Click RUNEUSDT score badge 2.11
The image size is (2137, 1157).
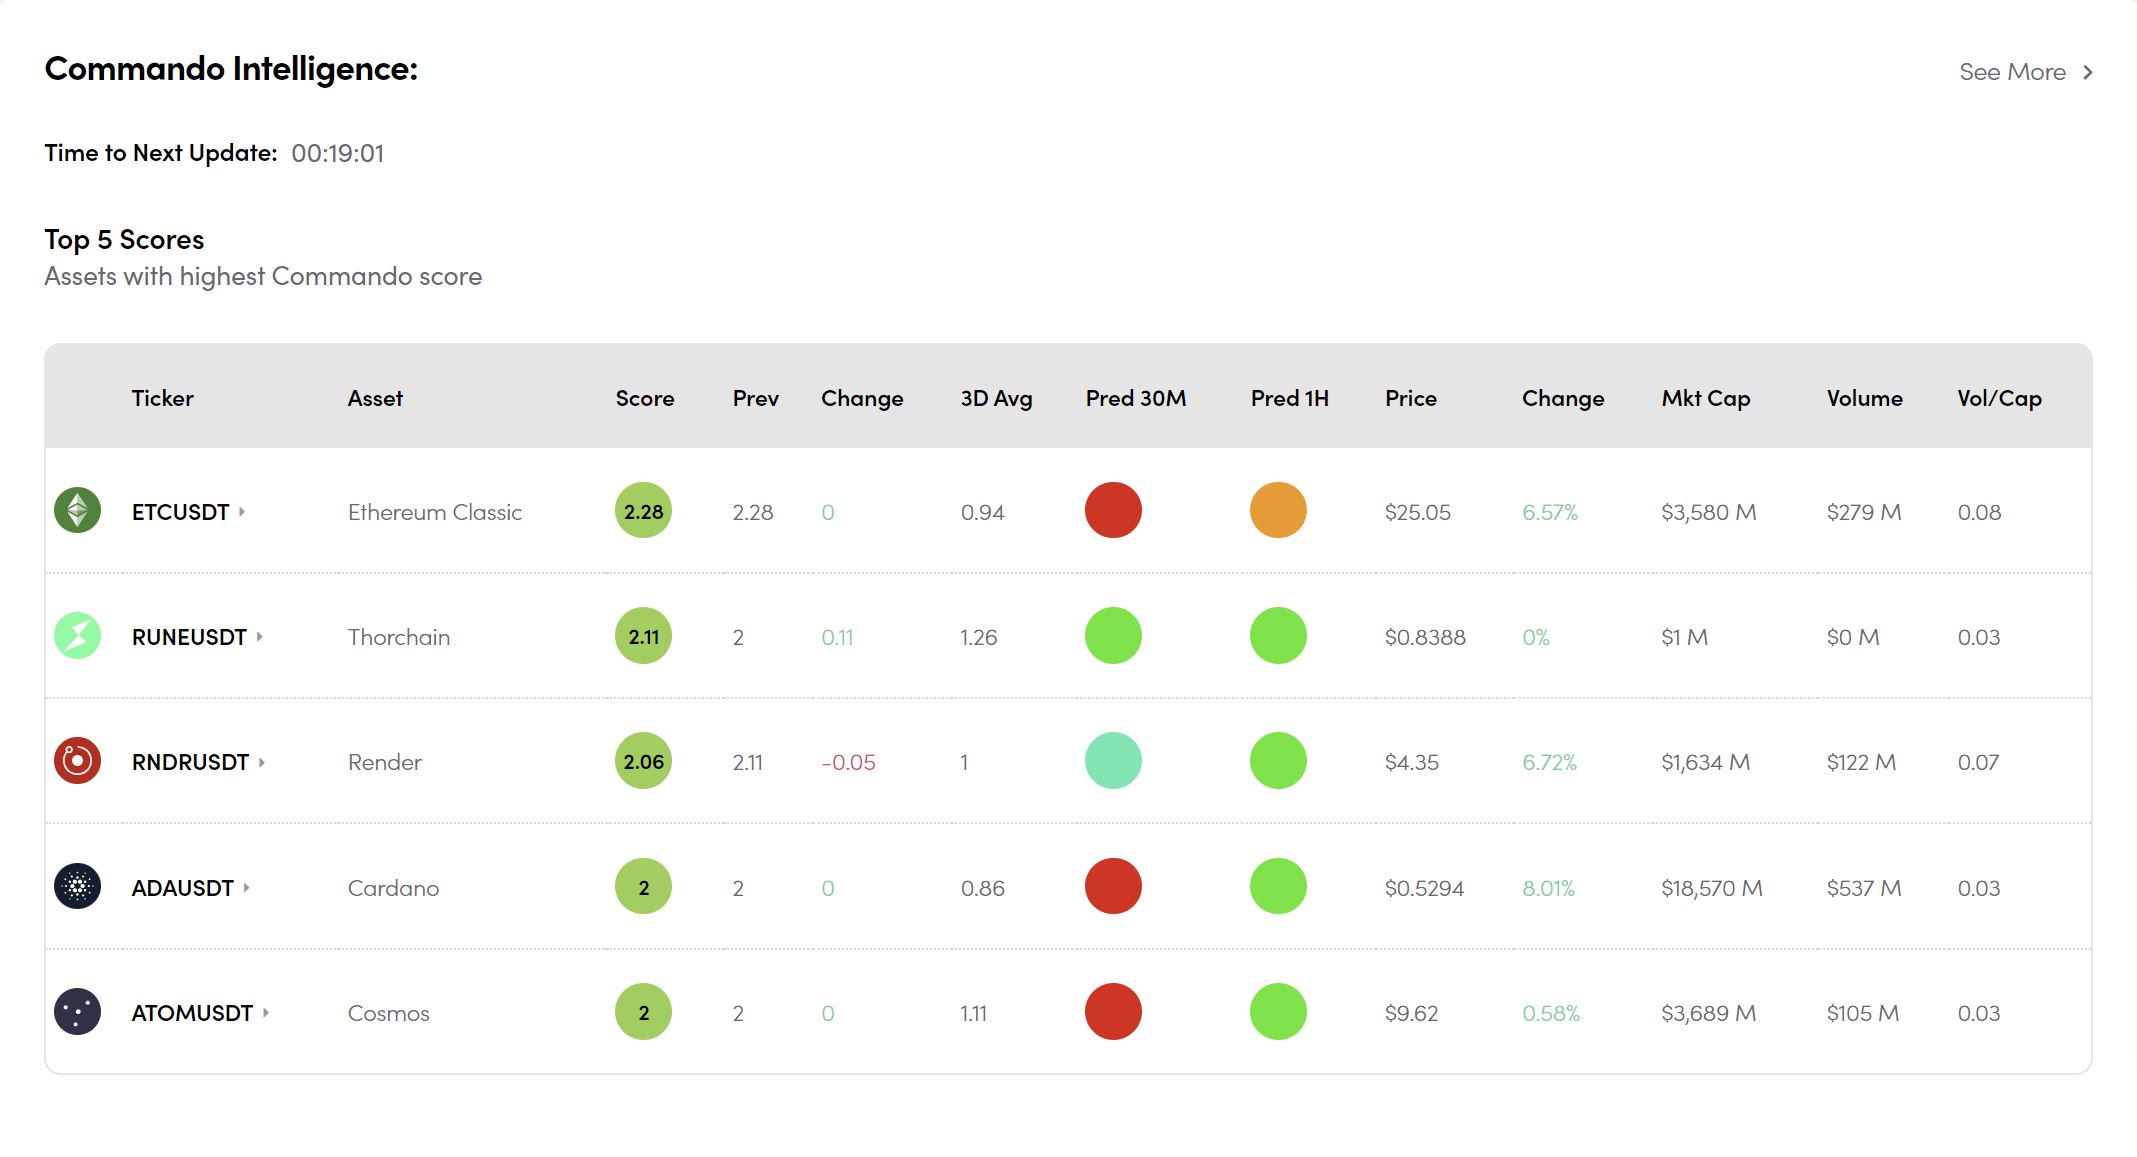(x=643, y=636)
